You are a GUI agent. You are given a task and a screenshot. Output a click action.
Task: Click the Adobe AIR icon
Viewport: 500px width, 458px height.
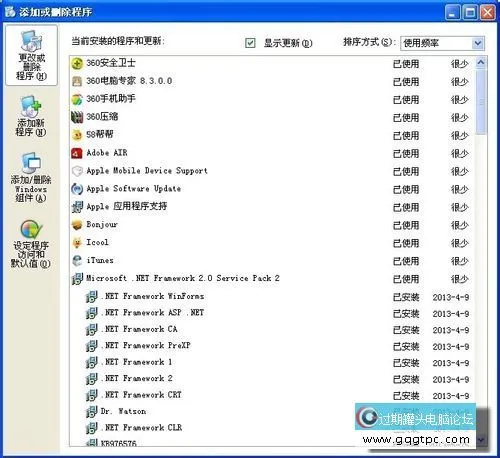click(x=77, y=153)
